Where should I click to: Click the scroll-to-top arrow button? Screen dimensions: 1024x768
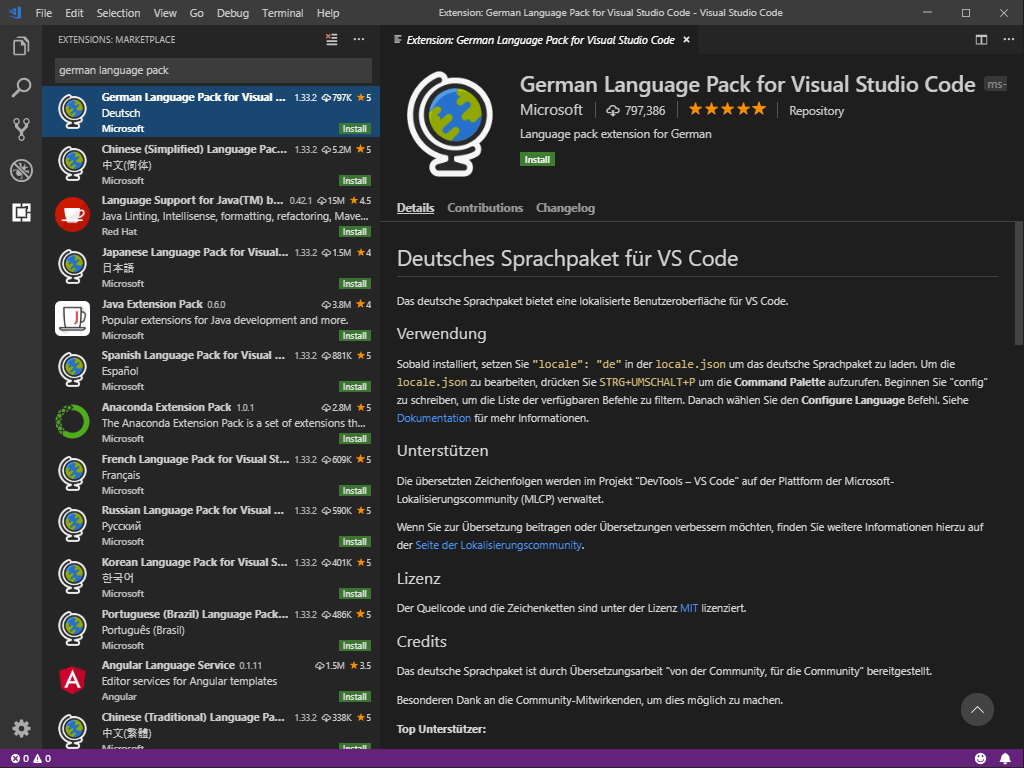(x=977, y=709)
